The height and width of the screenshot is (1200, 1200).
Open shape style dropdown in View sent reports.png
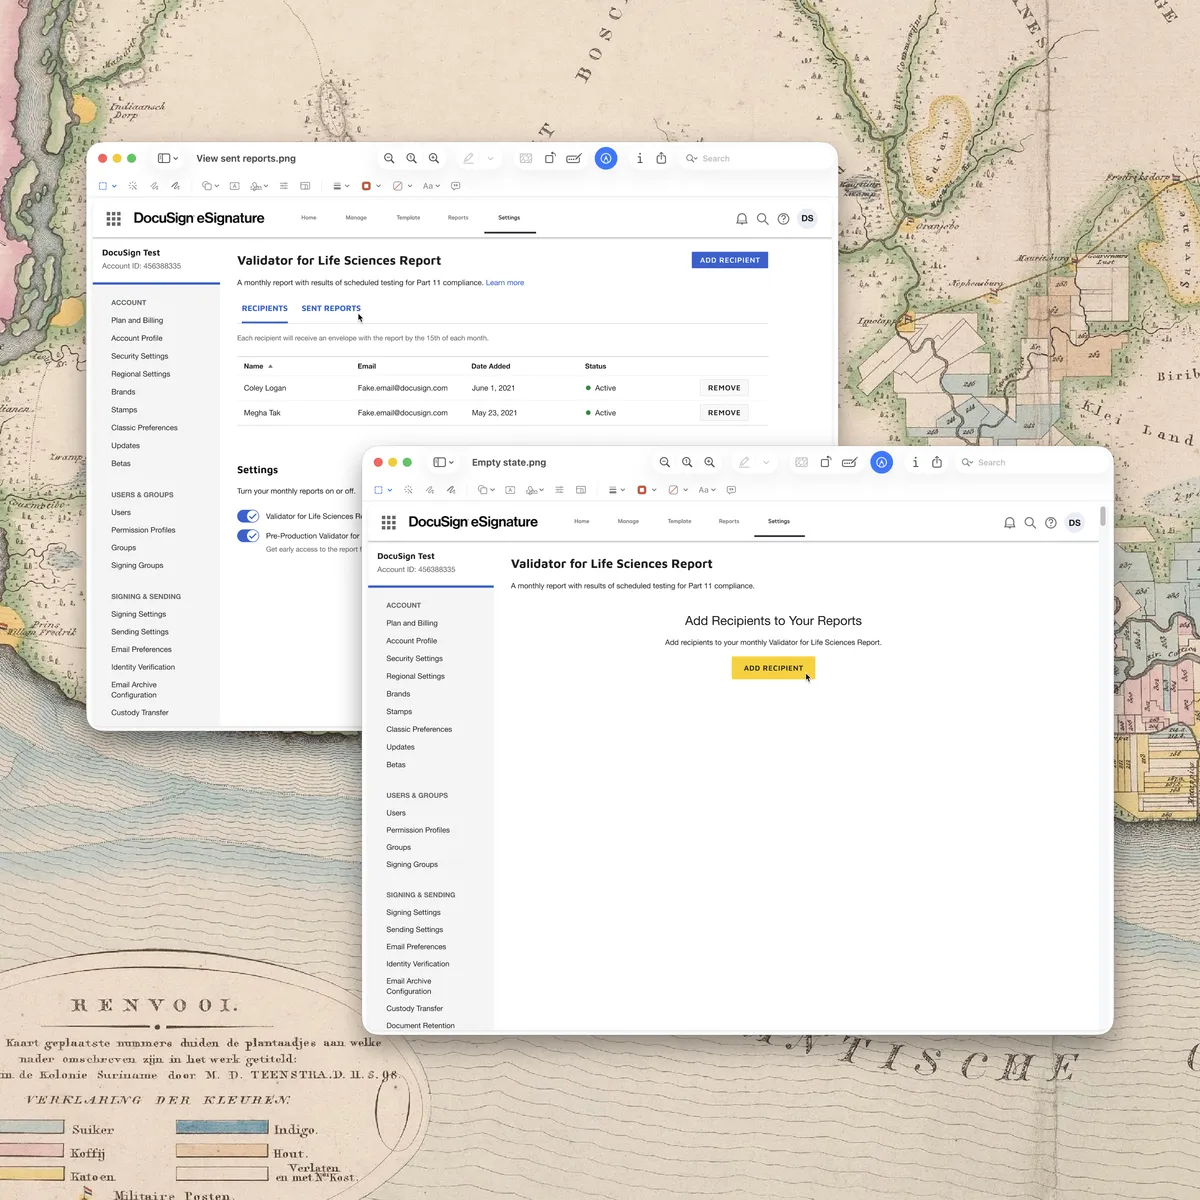click(x=340, y=186)
